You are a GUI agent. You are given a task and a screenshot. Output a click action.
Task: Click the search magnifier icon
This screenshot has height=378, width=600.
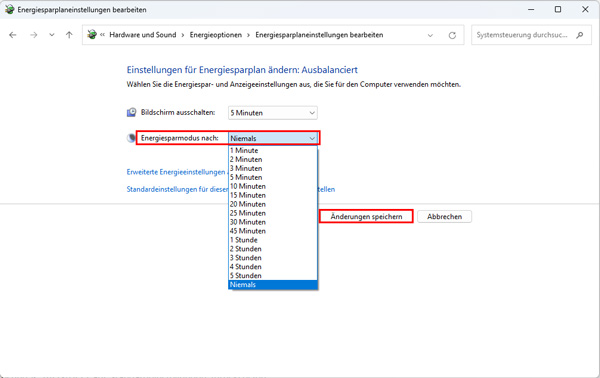click(580, 35)
